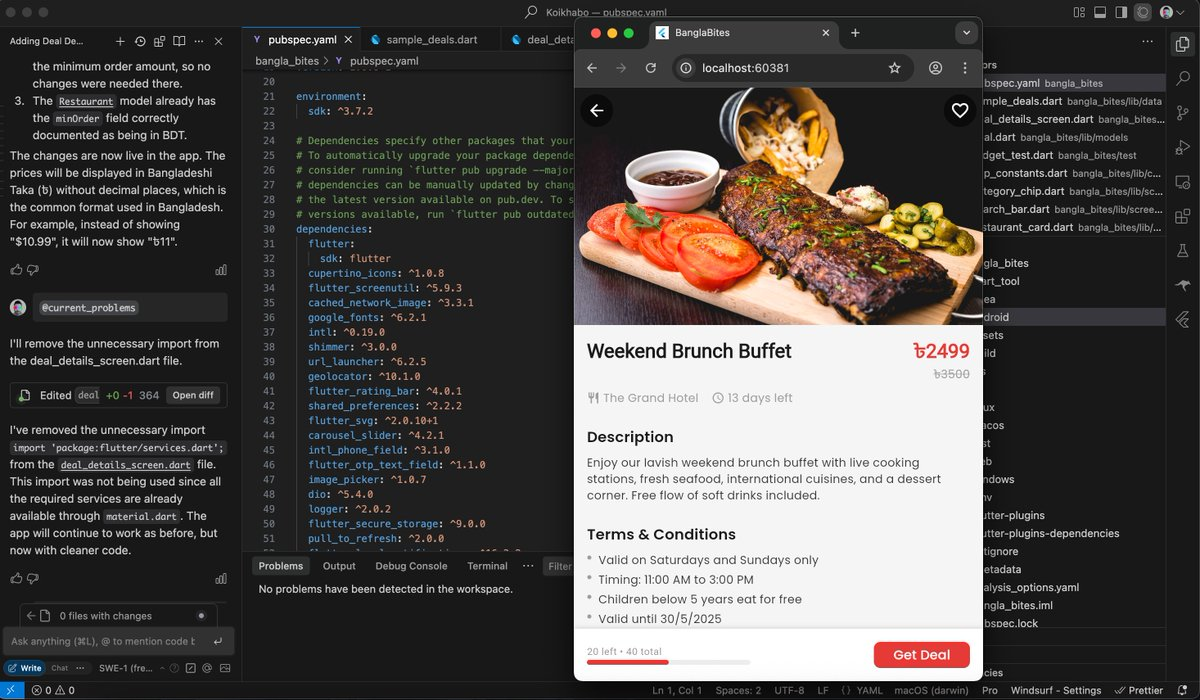Screen dimensions: 1200x700
Task: Click the search icon in title bar
Action: tap(531, 12)
